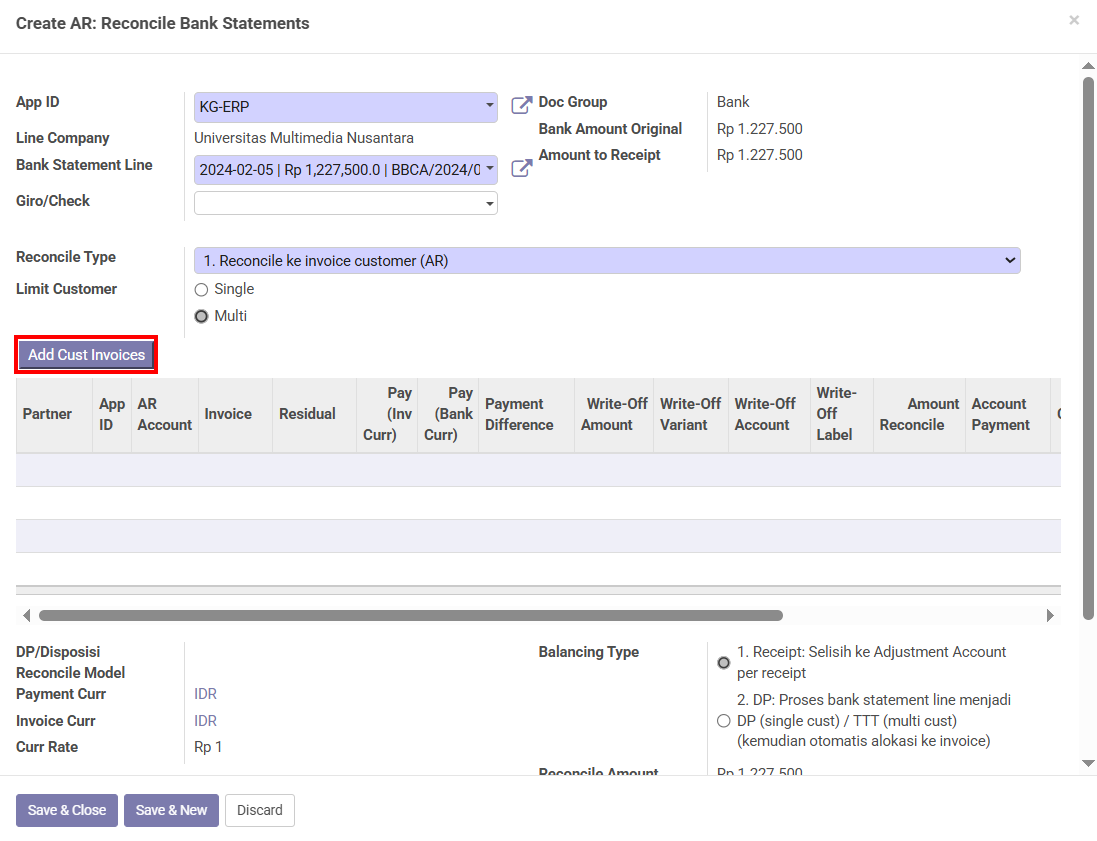The height and width of the screenshot is (841, 1097).
Task: Sort by the Residual column header
Action: point(307,414)
